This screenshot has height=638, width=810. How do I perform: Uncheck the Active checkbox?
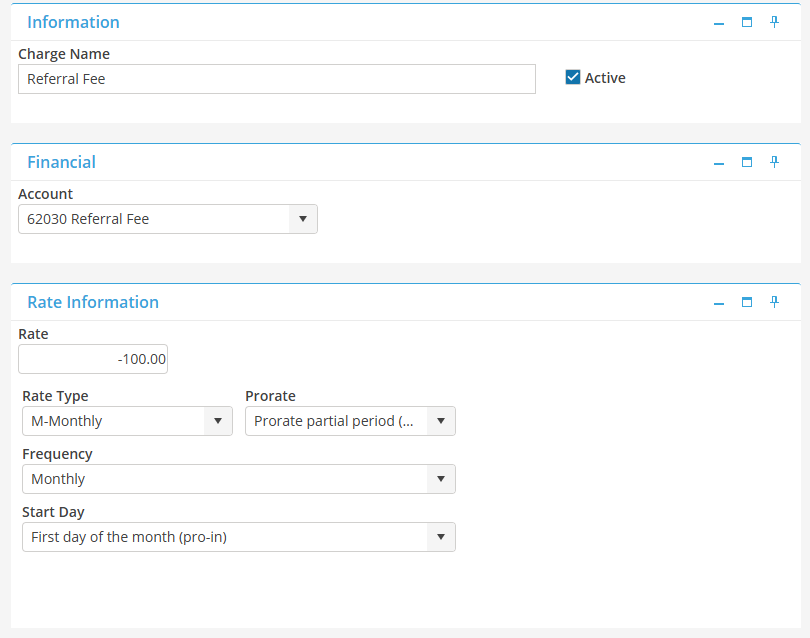click(x=573, y=78)
